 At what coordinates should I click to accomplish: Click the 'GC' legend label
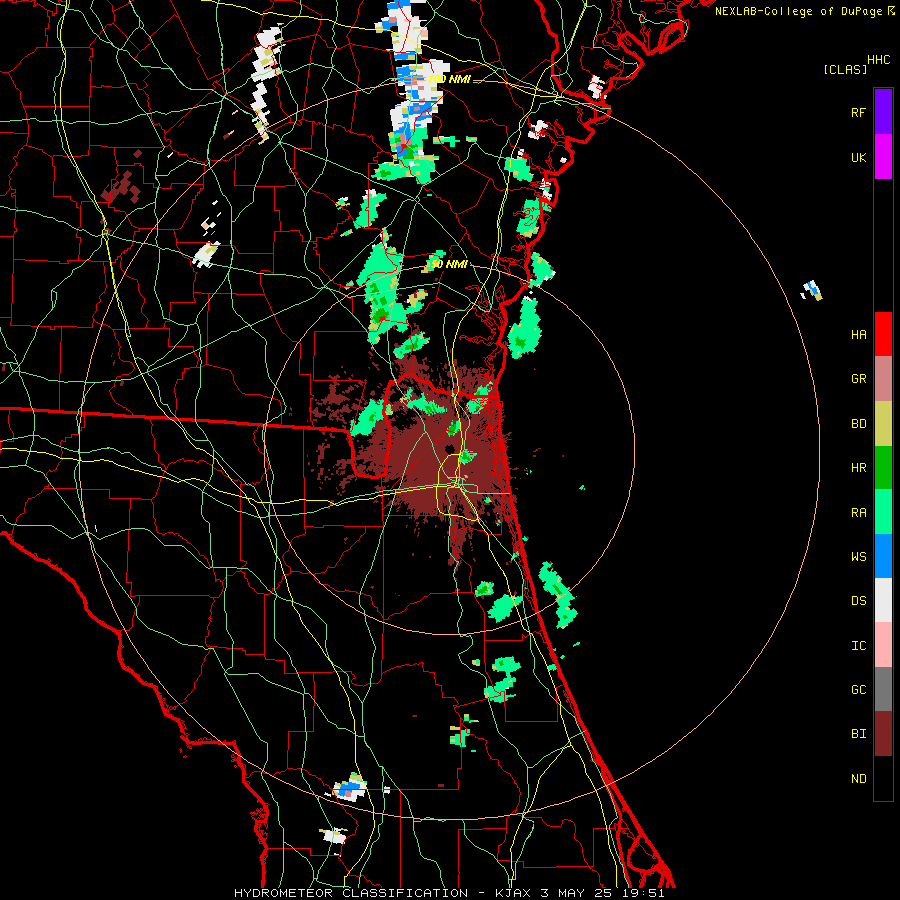pos(858,690)
